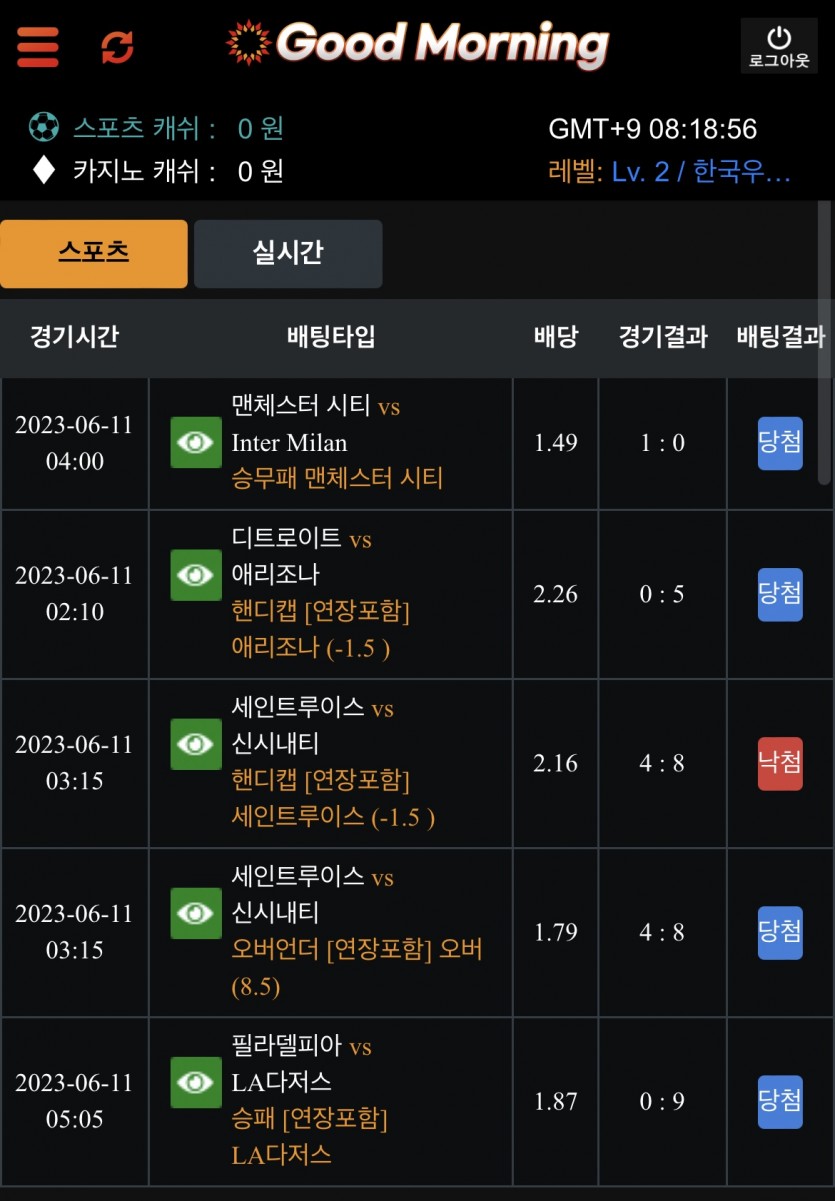Click eye icon for Manchester City match
835x1201 pixels.
coord(196,443)
